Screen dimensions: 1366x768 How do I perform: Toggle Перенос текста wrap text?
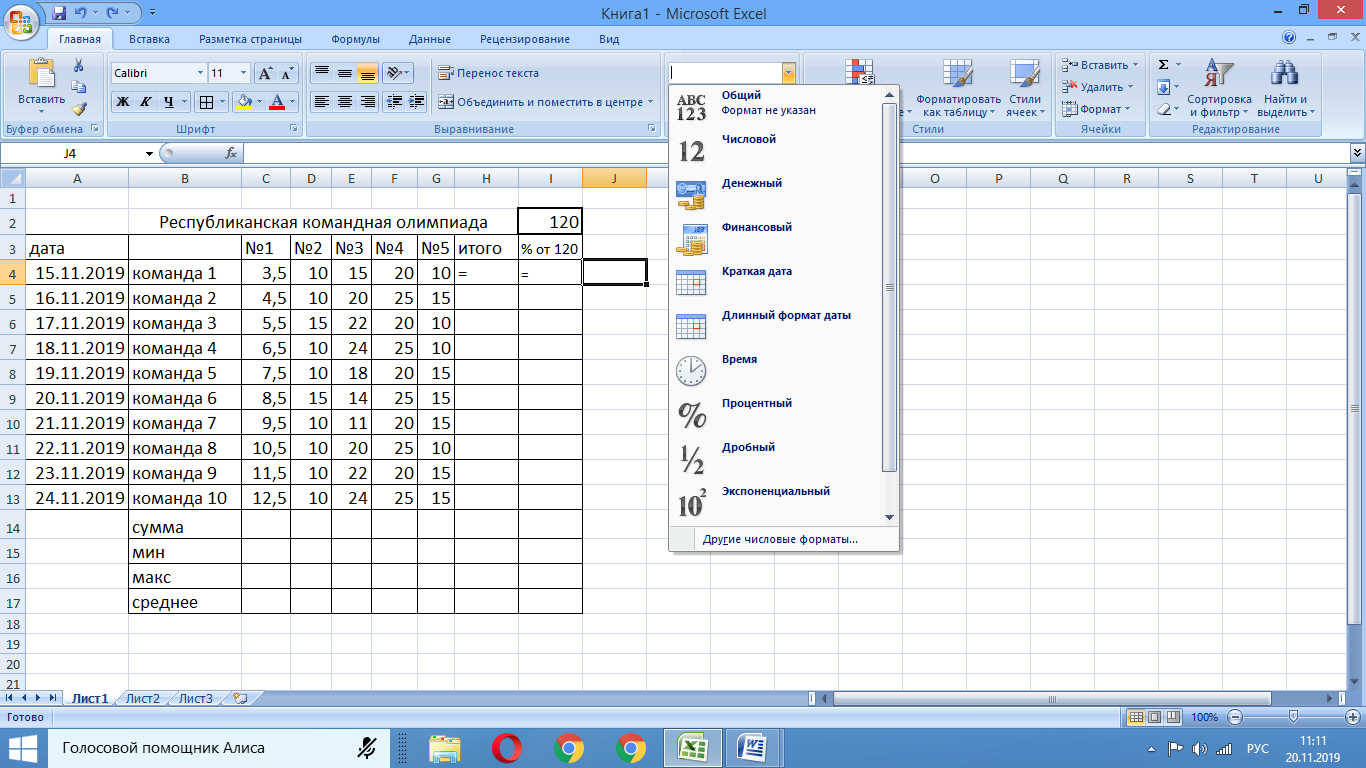(488, 73)
